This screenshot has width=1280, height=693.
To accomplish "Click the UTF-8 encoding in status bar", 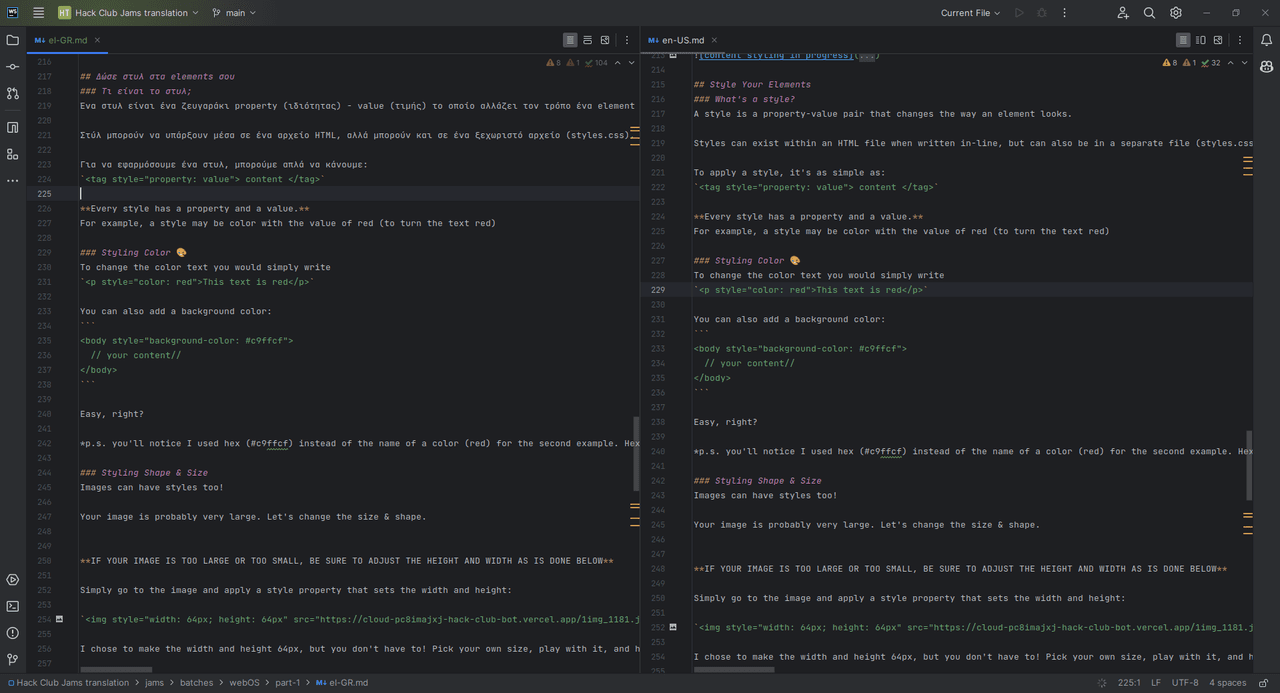I will 1185,683.
